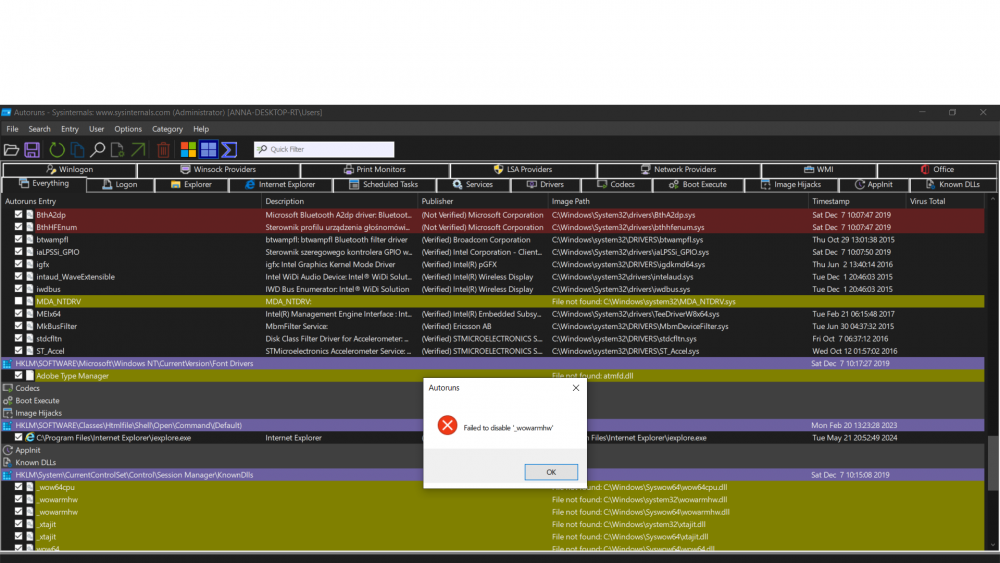Screen dimensions: 1000x563
Task: Uncheck the BthA2dp entry checkbox
Action: click(x=19, y=215)
